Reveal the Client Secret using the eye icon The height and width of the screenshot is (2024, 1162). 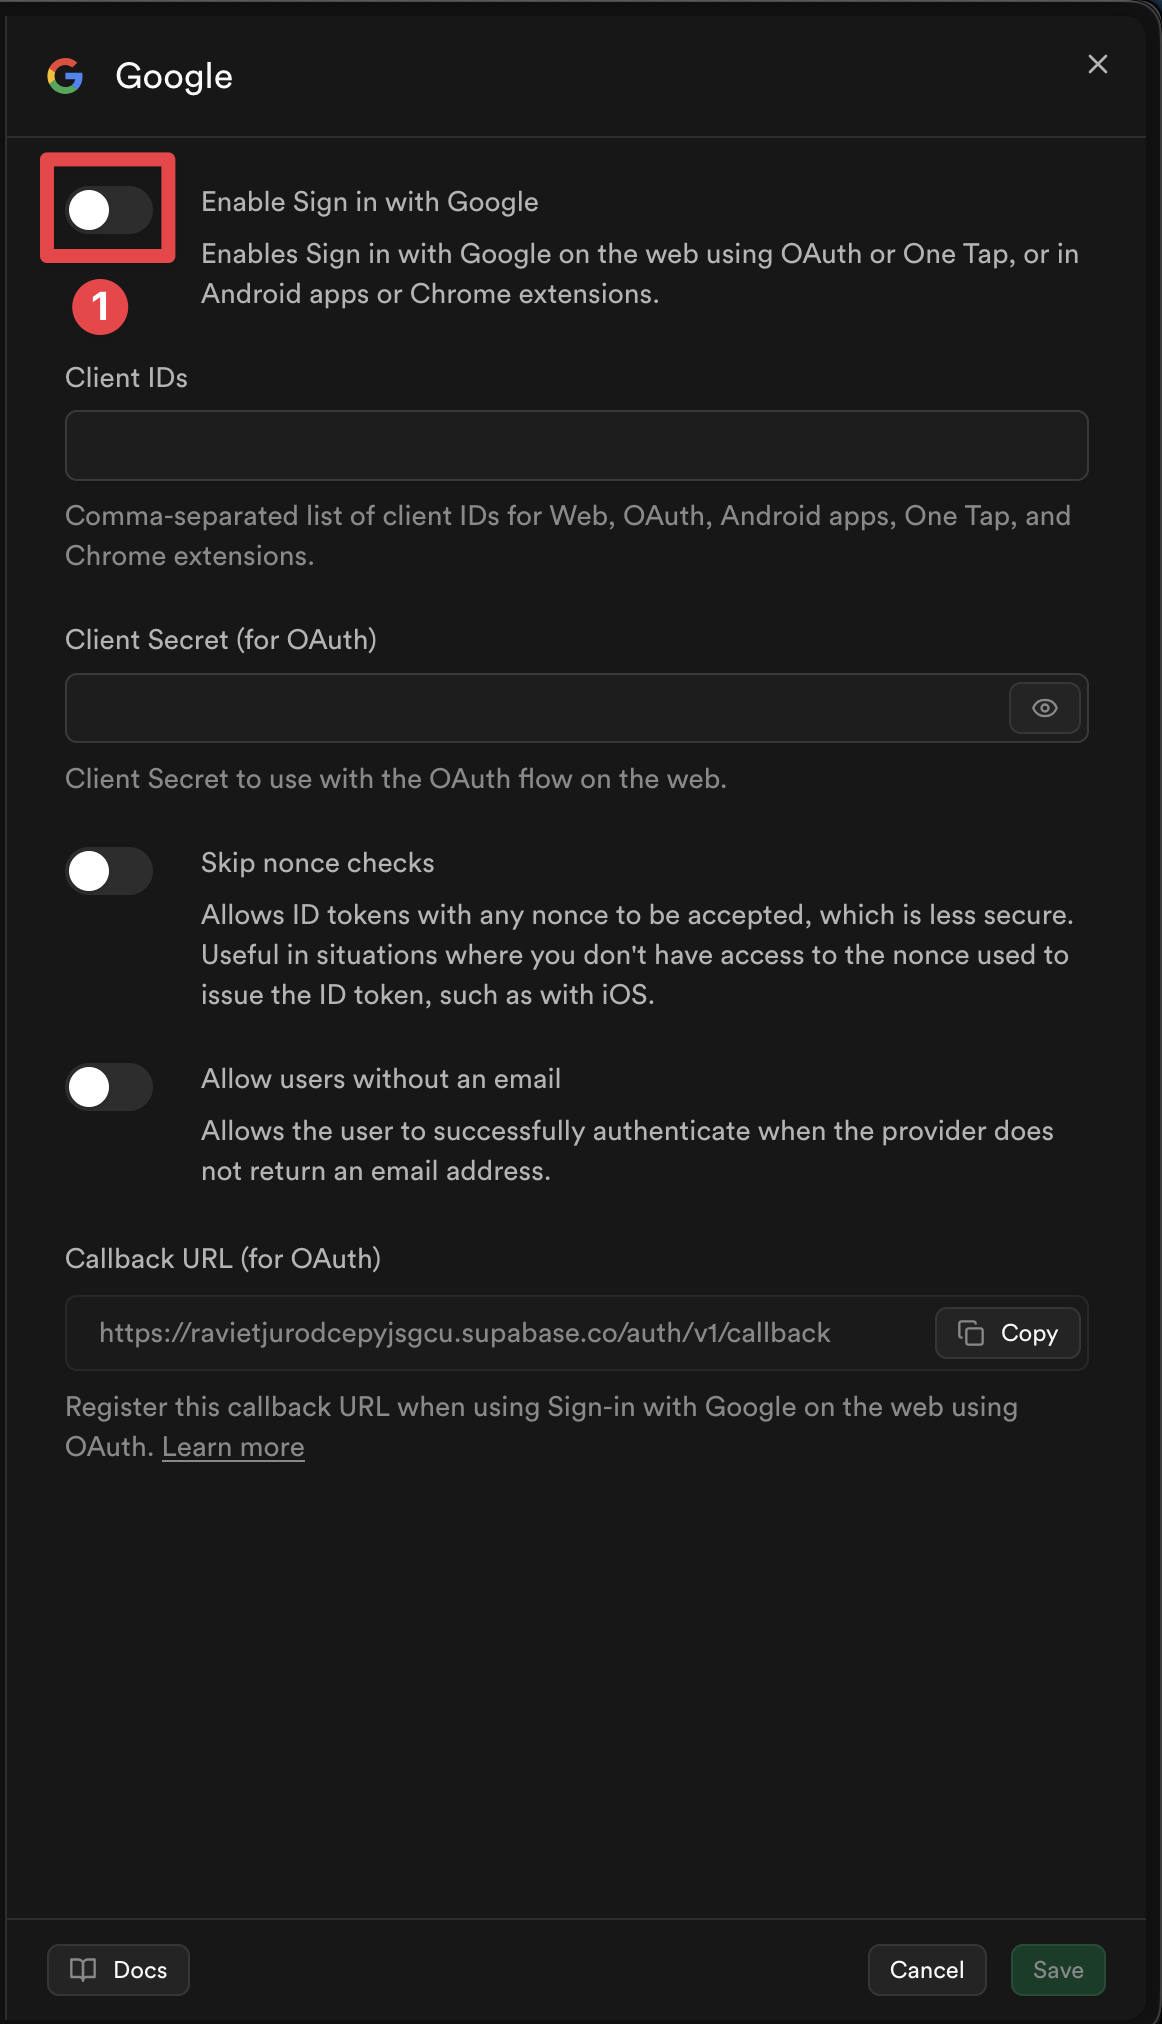coord(1044,708)
